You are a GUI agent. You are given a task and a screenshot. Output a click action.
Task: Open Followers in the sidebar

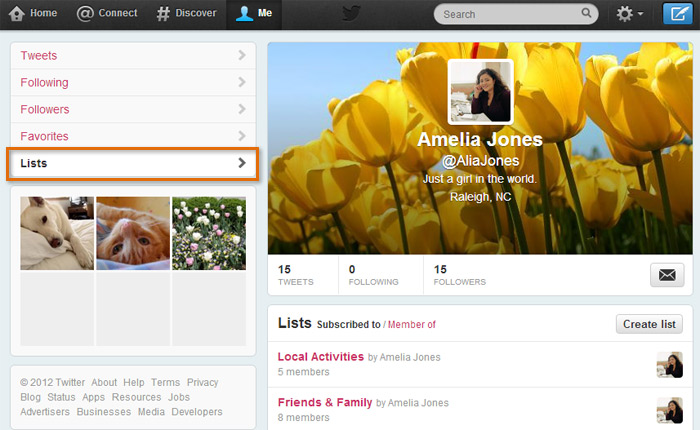click(x=133, y=109)
